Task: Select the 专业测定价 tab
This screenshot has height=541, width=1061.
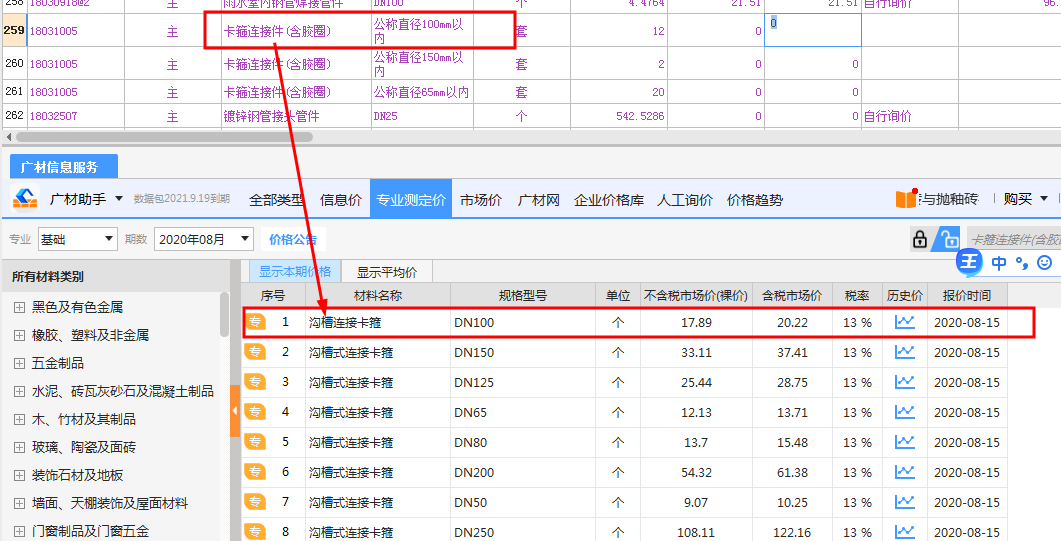Action: [411, 199]
